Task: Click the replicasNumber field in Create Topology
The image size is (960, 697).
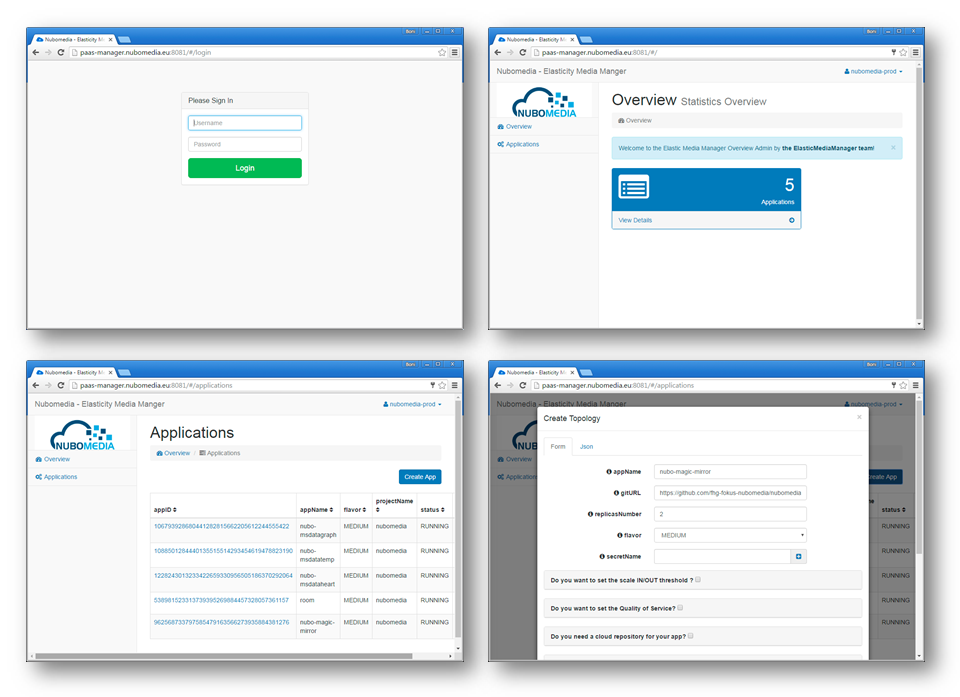Action: 730,514
